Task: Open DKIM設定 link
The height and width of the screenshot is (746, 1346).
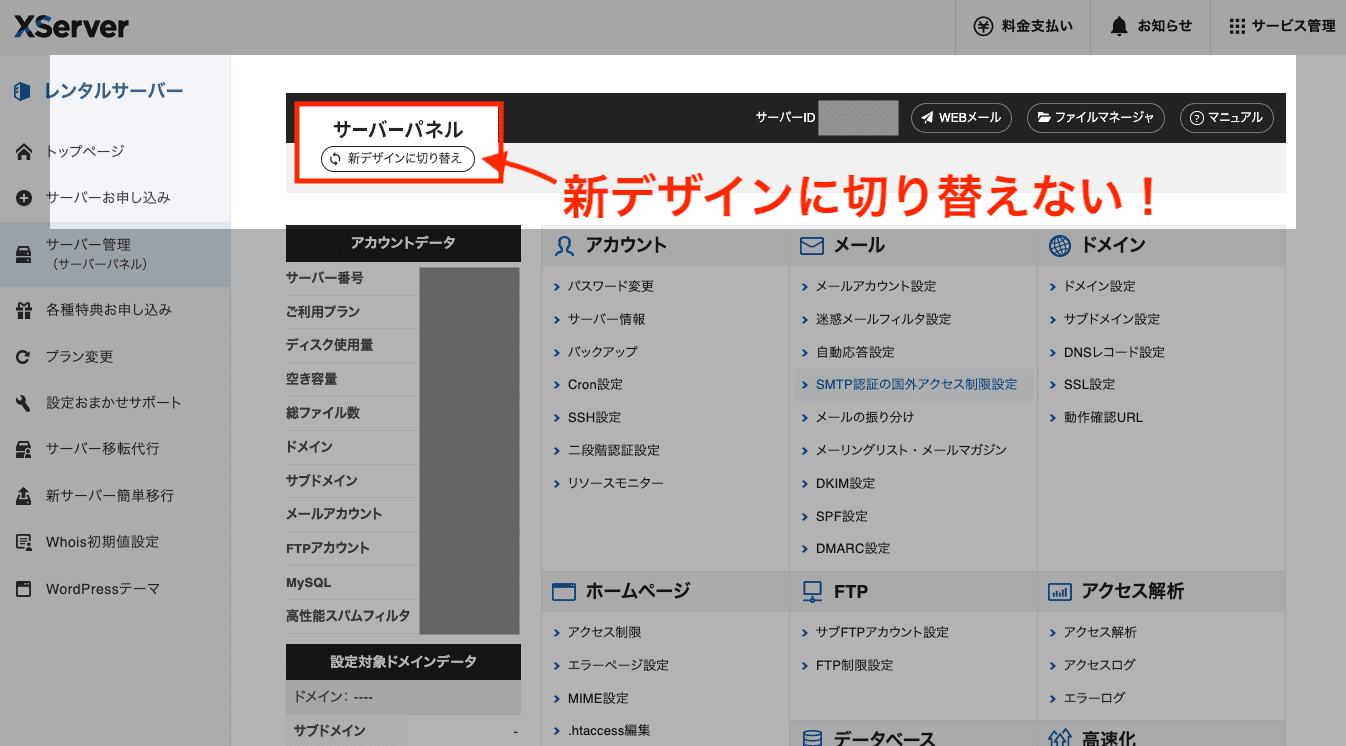Action: [845, 483]
